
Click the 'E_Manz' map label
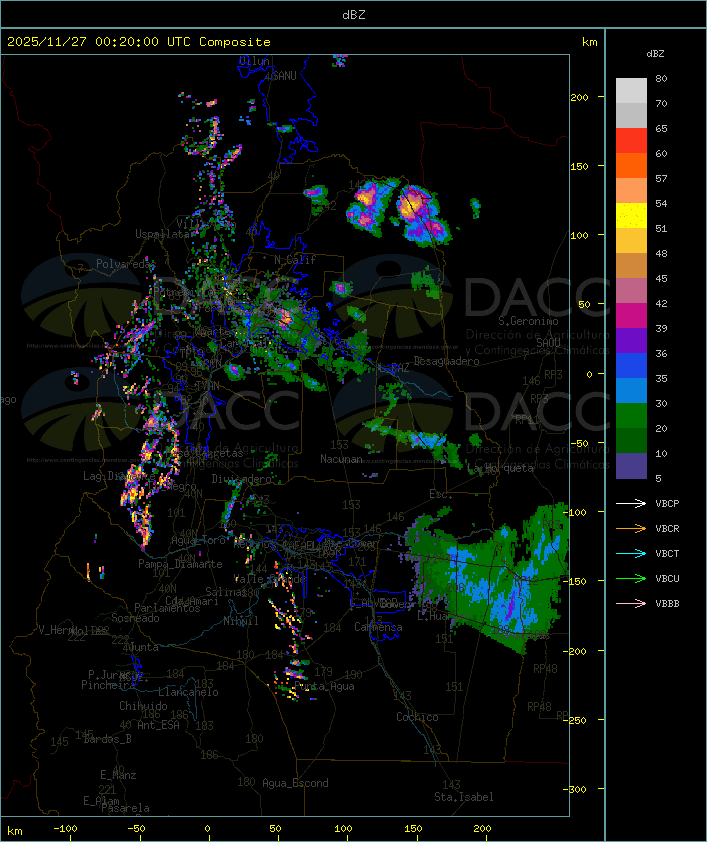click(x=118, y=775)
